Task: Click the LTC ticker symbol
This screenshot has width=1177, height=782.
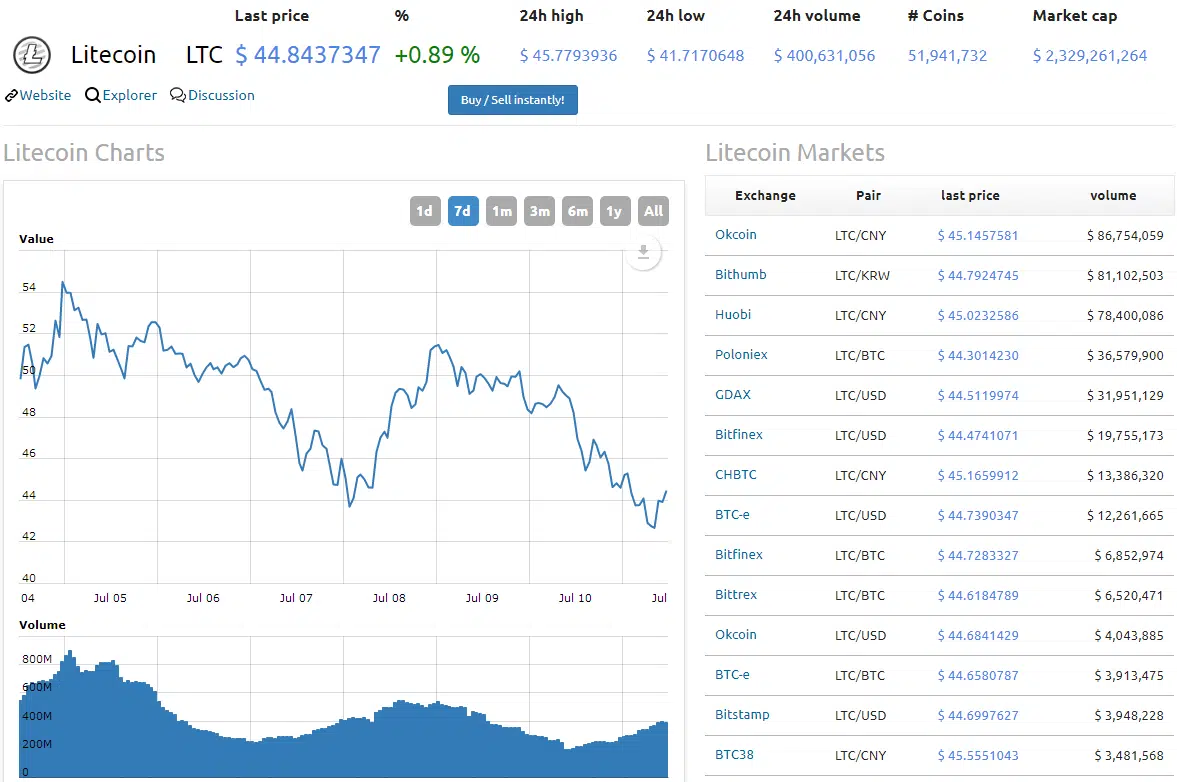Action: tap(204, 55)
